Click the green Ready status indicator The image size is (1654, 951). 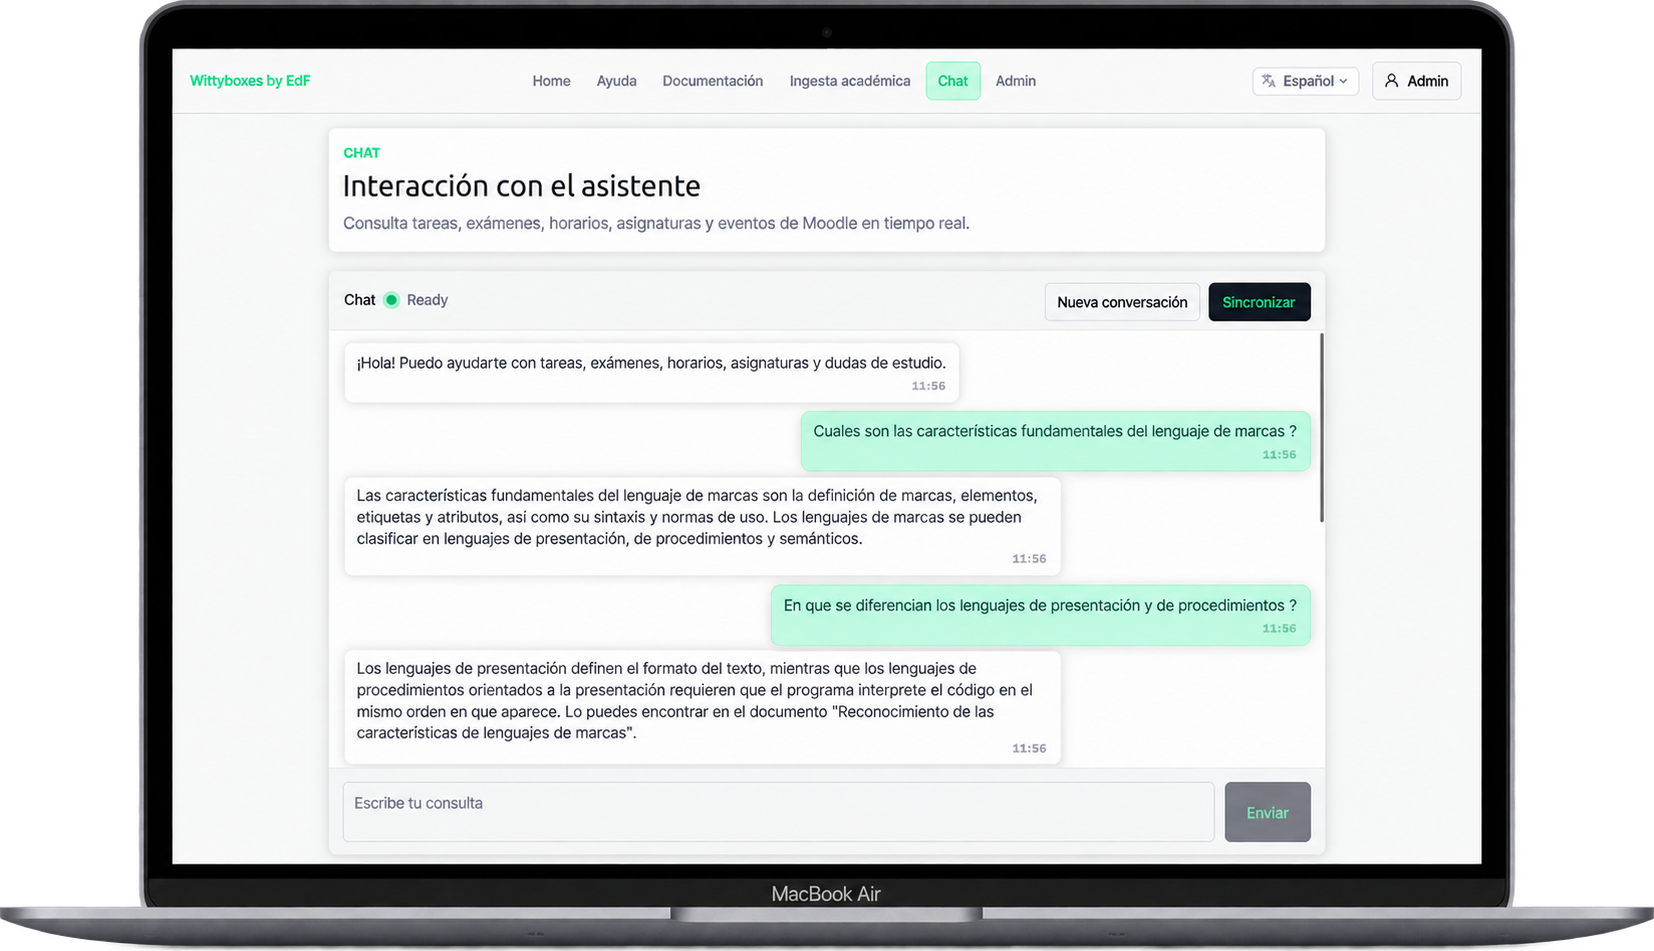(x=391, y=300)
